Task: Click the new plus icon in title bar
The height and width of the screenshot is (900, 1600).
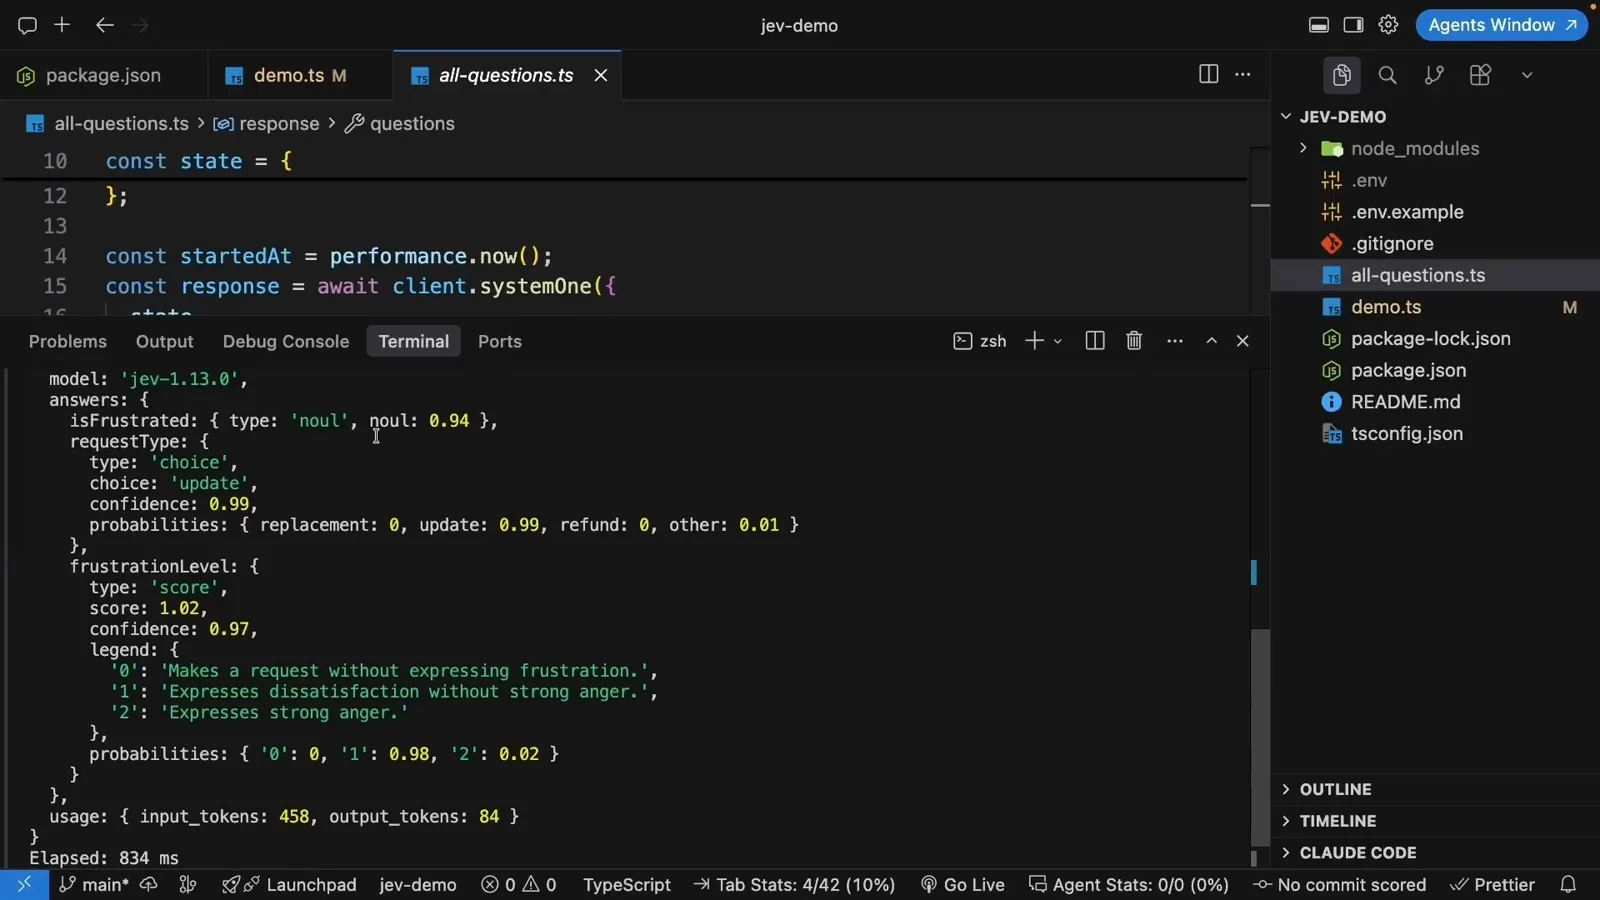Action: tap(62, 25)
